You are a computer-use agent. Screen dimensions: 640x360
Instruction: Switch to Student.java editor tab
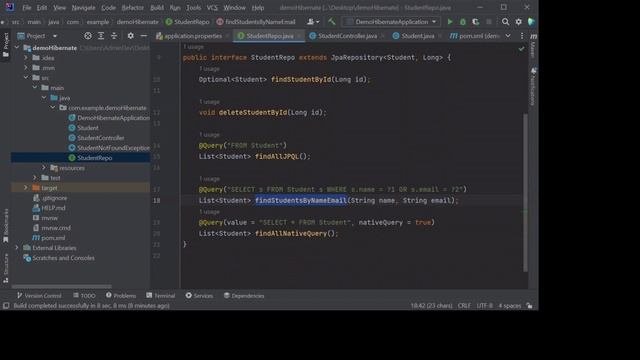pyautogui.click(x=417, y=36)
